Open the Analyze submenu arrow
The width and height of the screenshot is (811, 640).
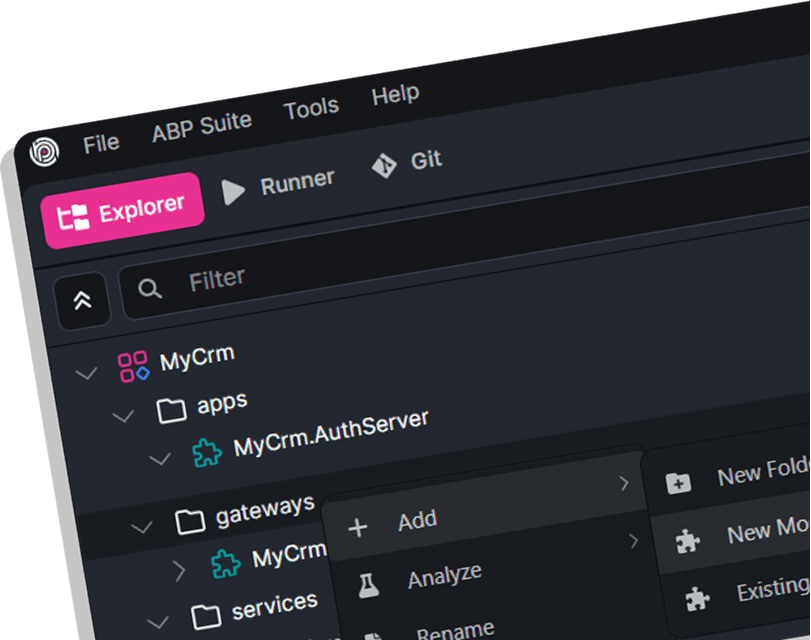pos(634,541)
